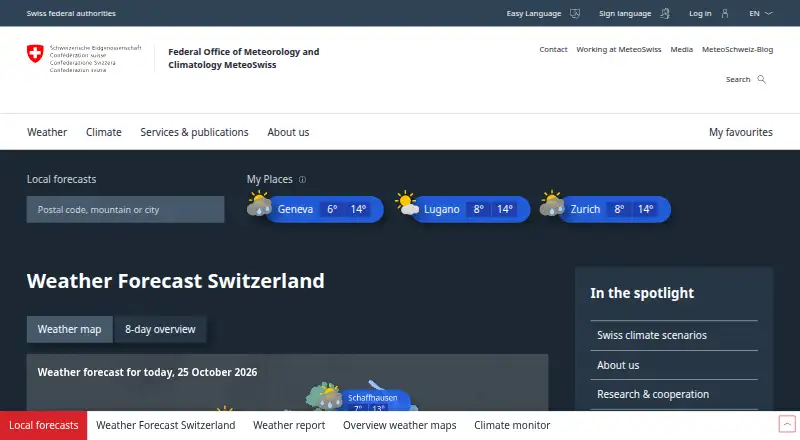
Task: Select Local forecasts in bottom bar
Action: (44, 425)
